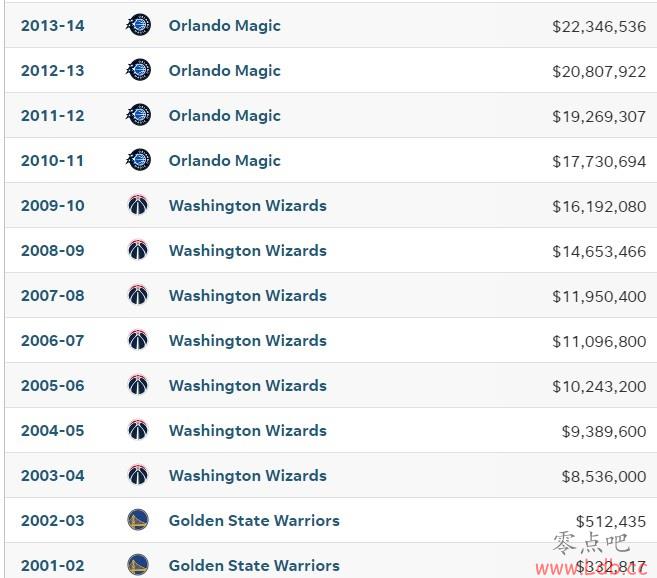Open the Orlando Magic link for 2012-13
The width and height of the screenshot is (657, 578).
coord(224,70)
